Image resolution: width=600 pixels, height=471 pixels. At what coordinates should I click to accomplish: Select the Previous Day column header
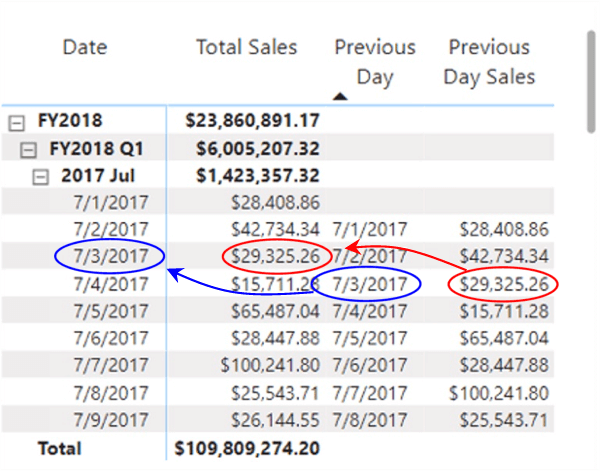[374, 61]
